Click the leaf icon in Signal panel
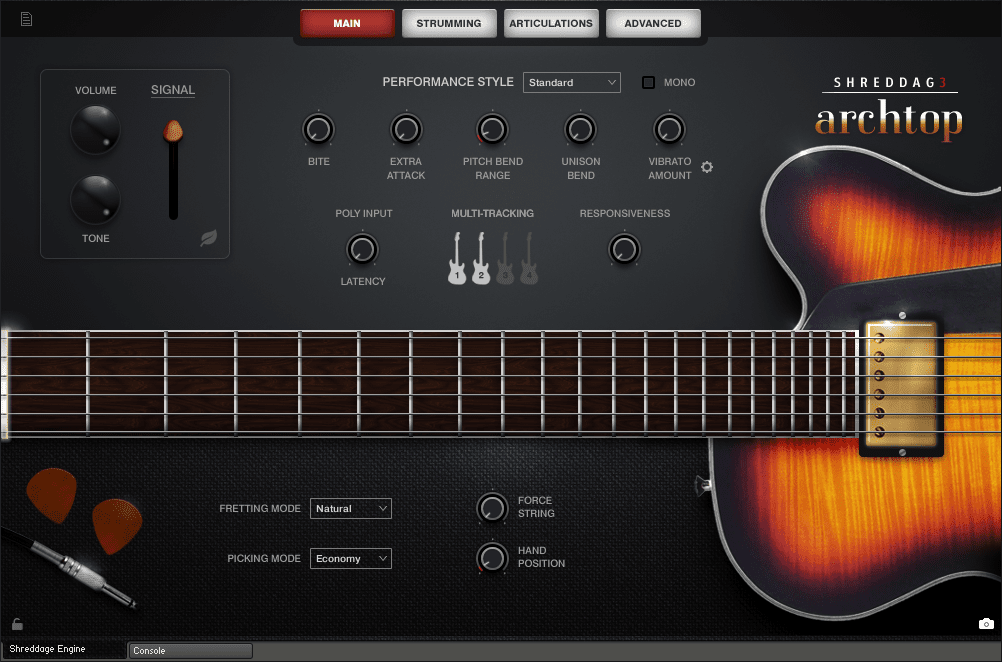Image resolution: width=1002 pixels, height=662 pixels. pyautogui.click(x=208, y=238)
